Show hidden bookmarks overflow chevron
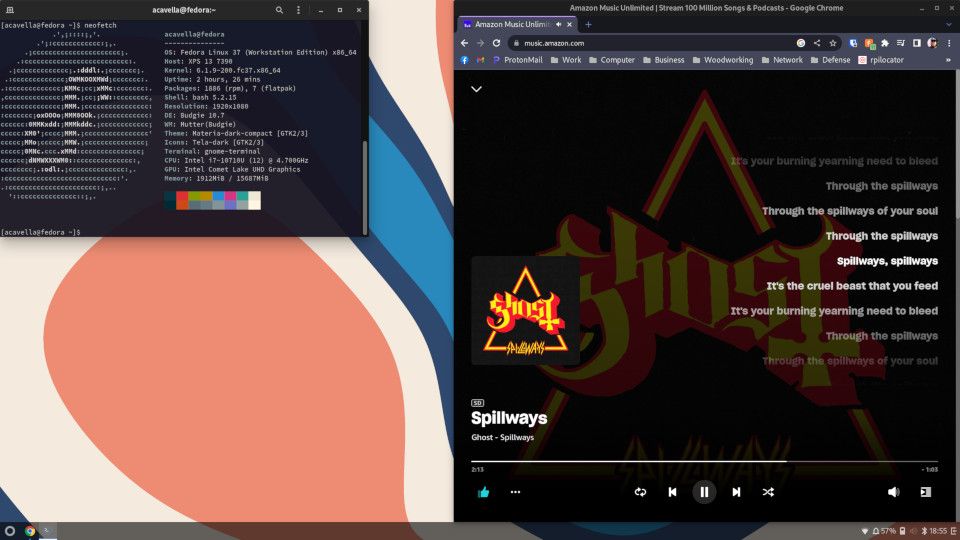 pyautogui.click(x=948, y=60)
